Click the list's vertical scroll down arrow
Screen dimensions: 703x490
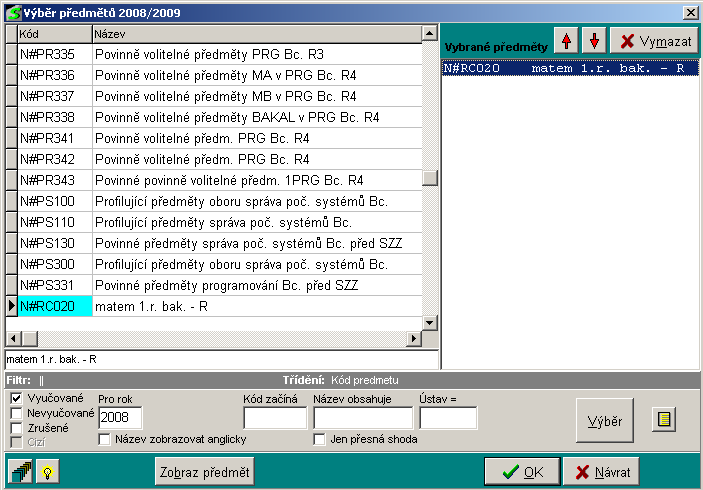tap(430, 323)
